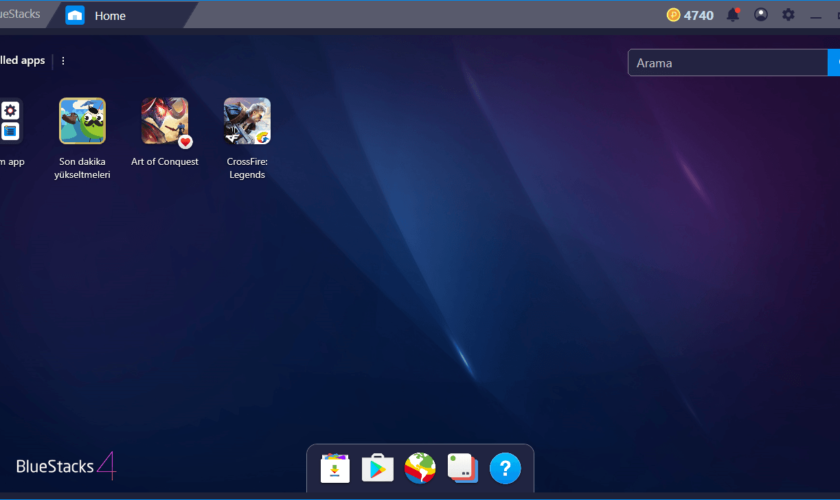
Task: Click the Son dakika yükseltmeleri label
Action: click(82, 168)
